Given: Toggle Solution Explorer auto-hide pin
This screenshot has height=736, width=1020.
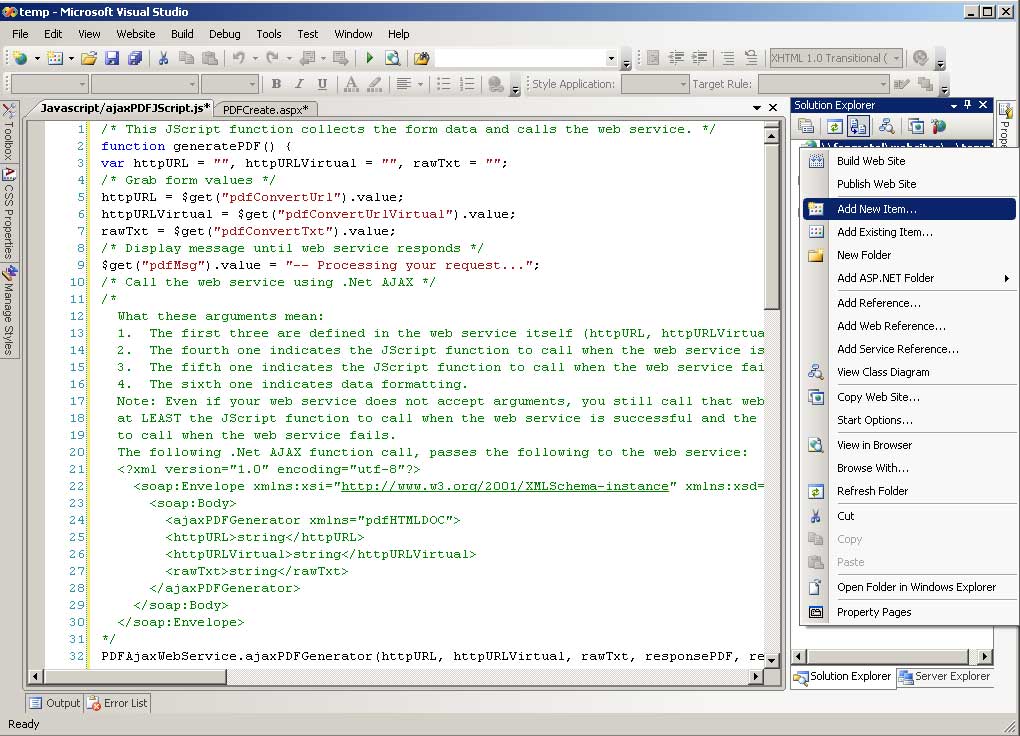Looking at the screenshot, I should (967, 105).
